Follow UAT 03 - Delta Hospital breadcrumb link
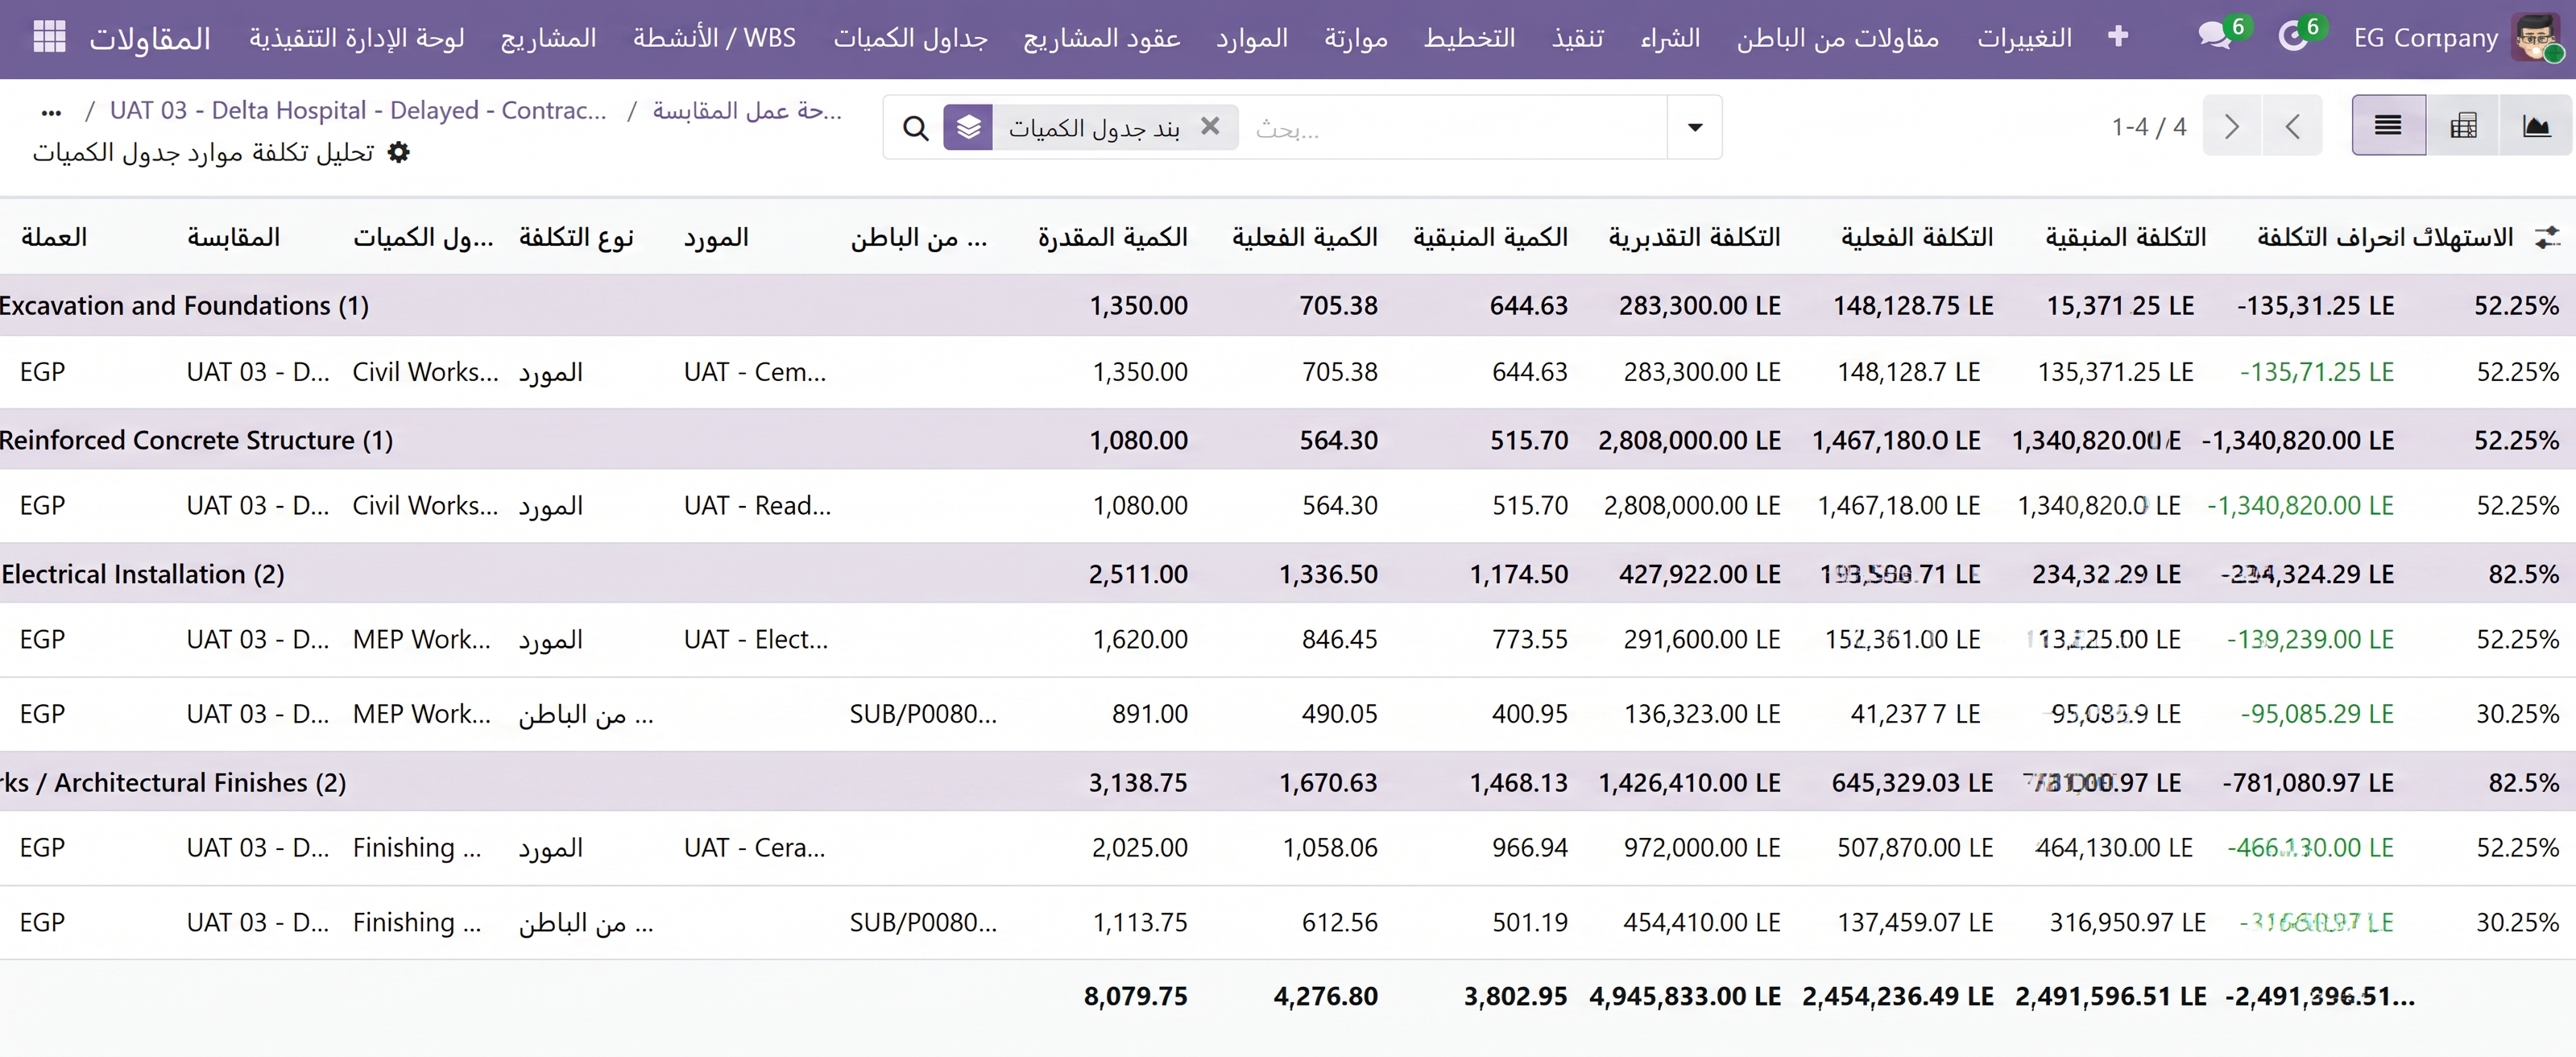This screenshot has width=2576, height=1057. (358, 110)
